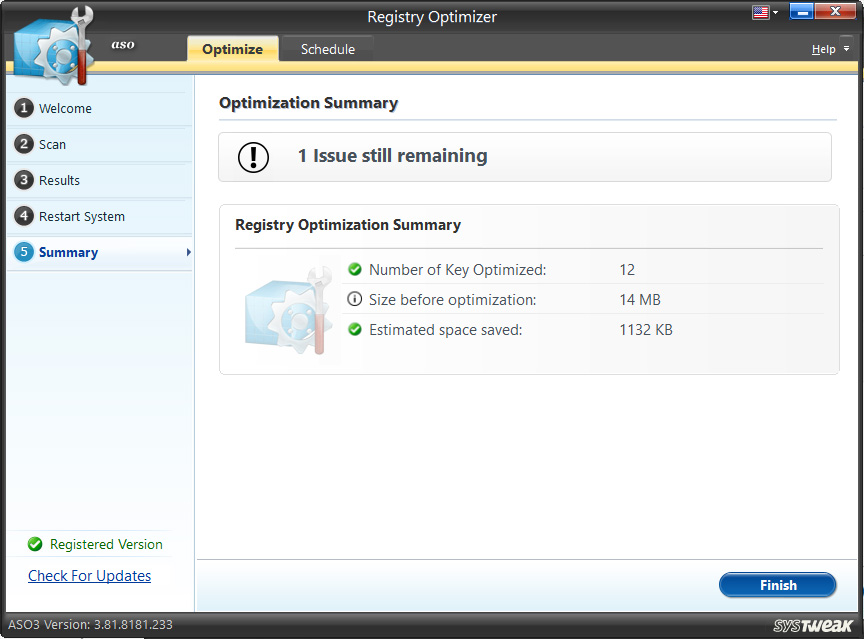Viewport: 864px width, 639px height.
Task: Select the Results step
Action: (x=55, y=180)
